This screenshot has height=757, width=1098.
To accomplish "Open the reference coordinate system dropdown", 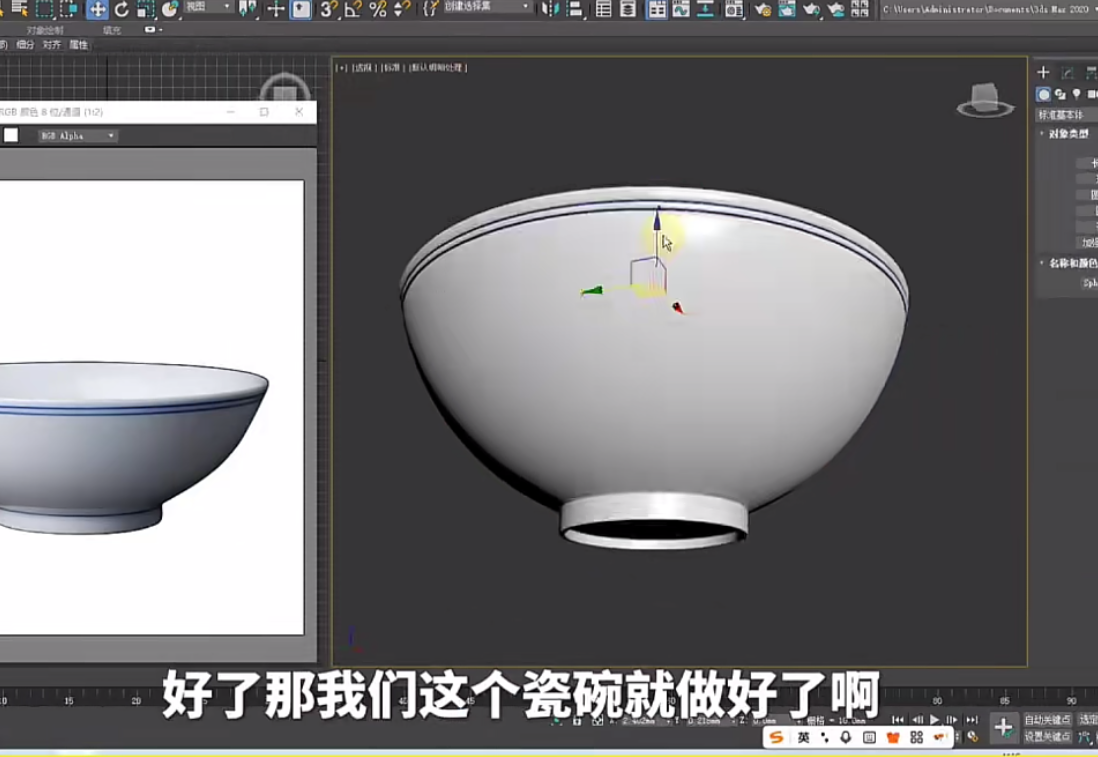I will pos(207,8).
